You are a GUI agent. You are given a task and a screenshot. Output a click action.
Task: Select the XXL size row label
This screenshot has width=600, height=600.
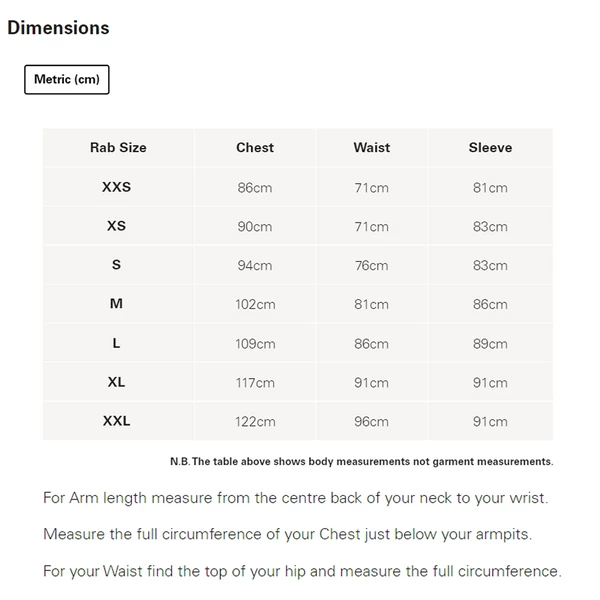click(x=117, y=421)
